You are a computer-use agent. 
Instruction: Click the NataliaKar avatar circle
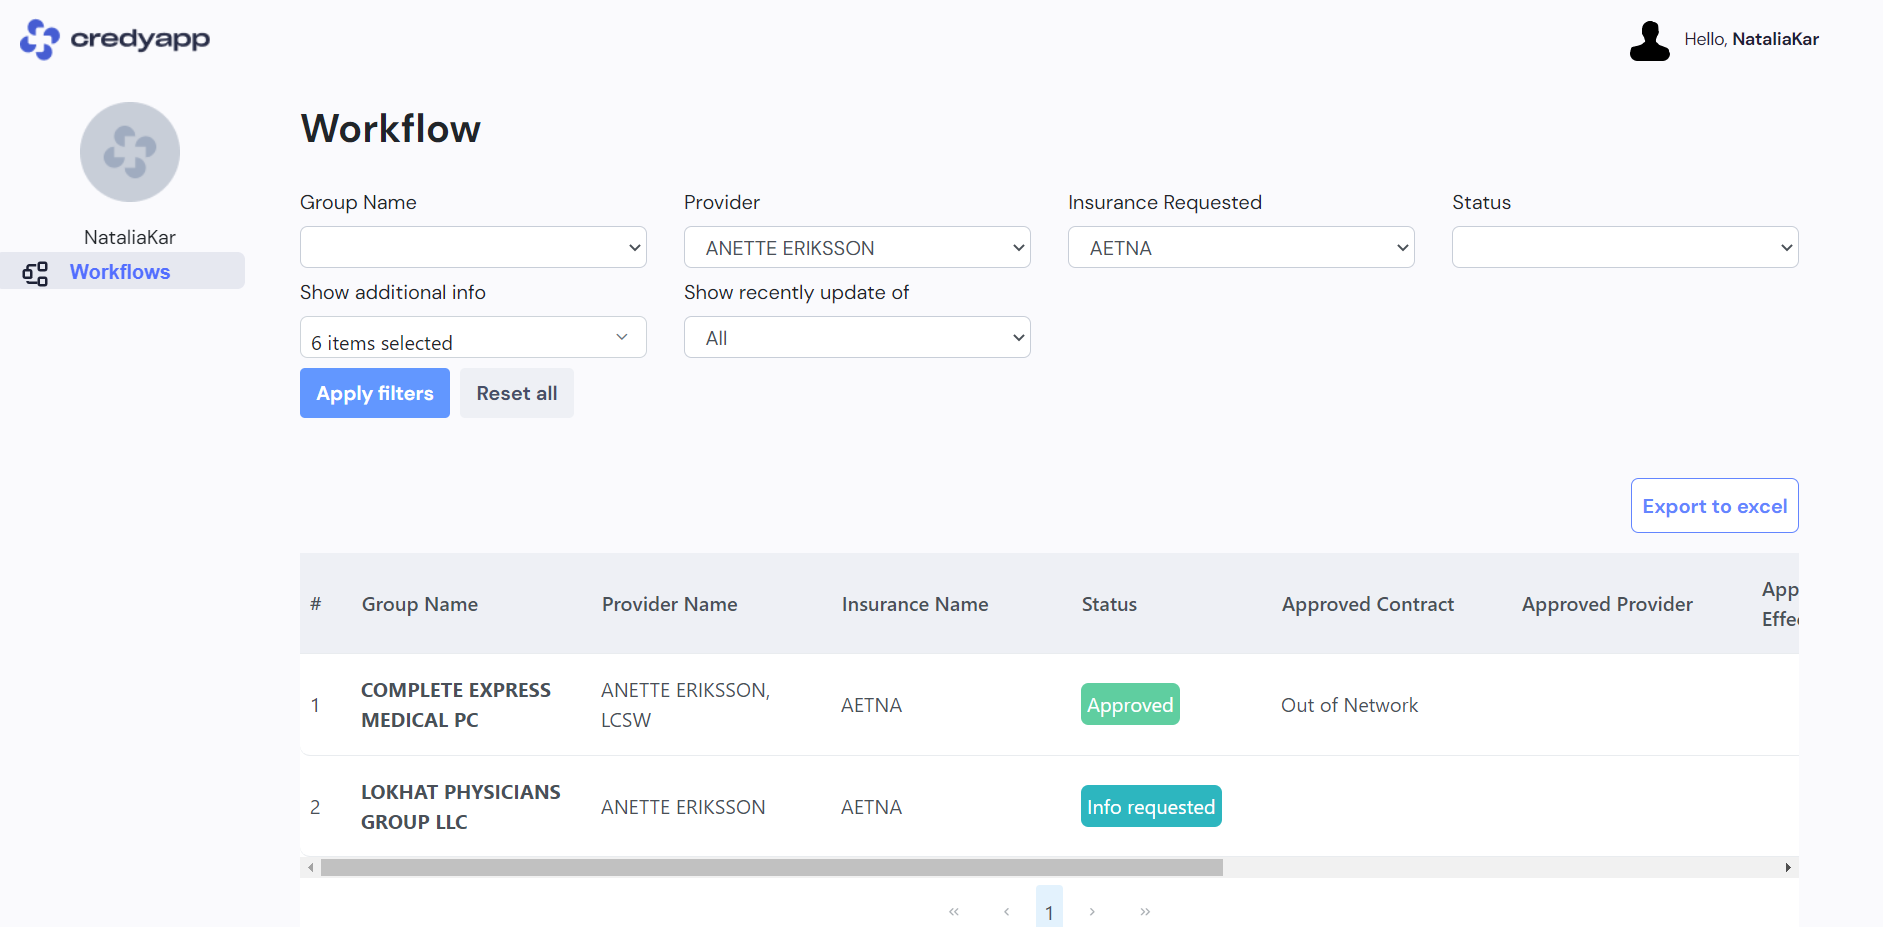(130, 152)
